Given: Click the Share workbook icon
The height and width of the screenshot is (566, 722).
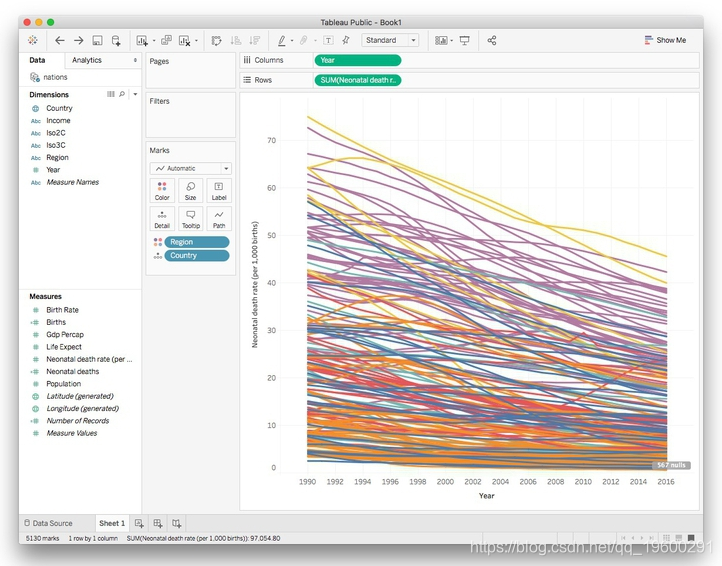Looking at the screenshot, I should pyautogui.click(x=492, y=41).
